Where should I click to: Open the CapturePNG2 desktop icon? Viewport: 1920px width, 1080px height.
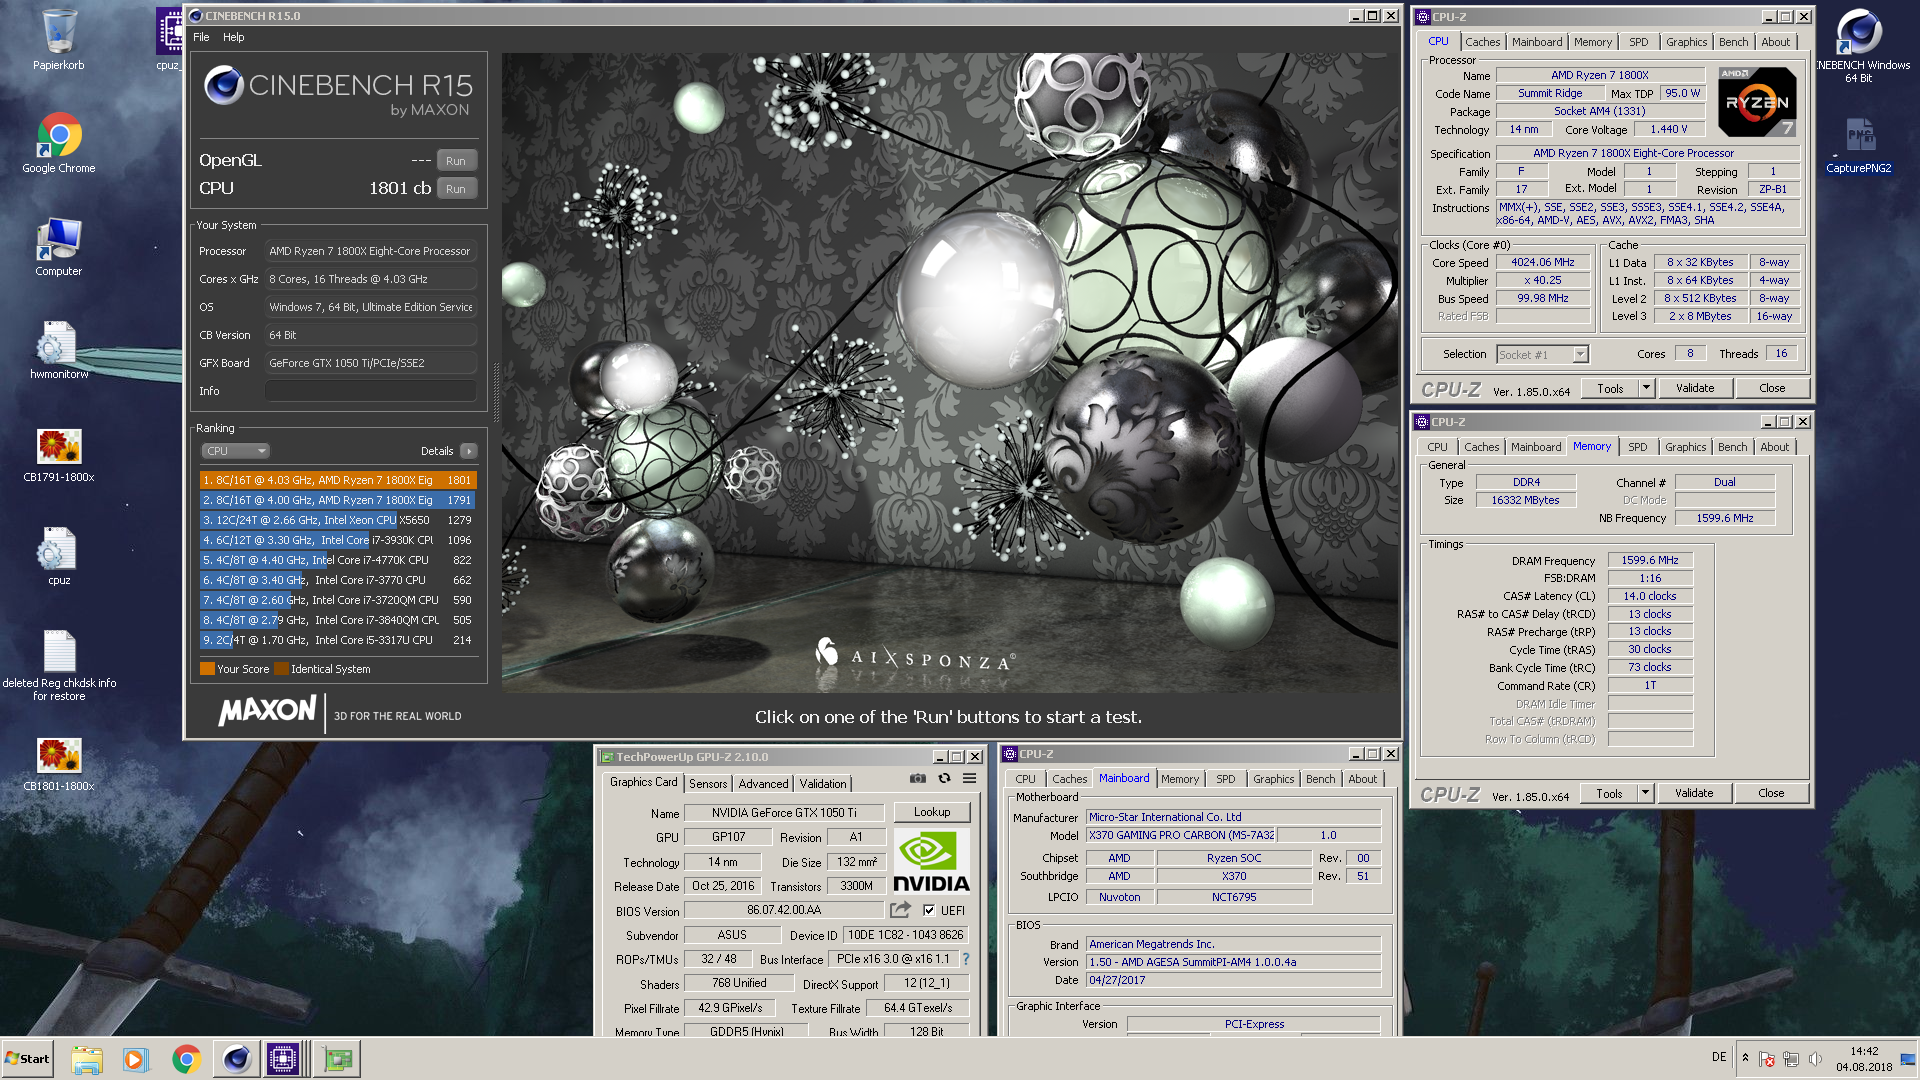[x=1859, y=145]
